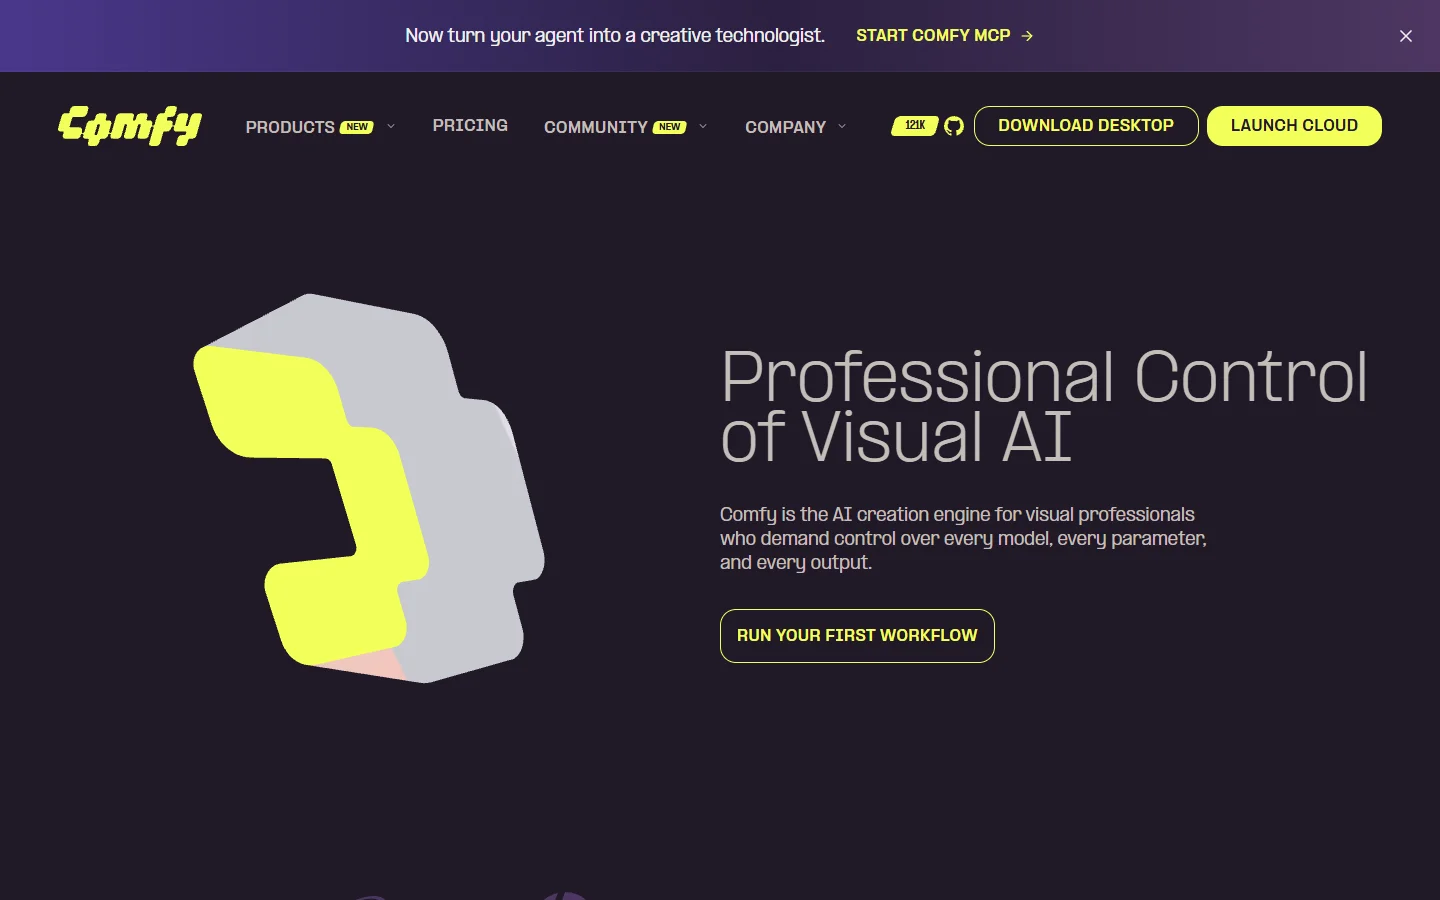Click the Launch Cloud button

click(x=1294, y=126)
